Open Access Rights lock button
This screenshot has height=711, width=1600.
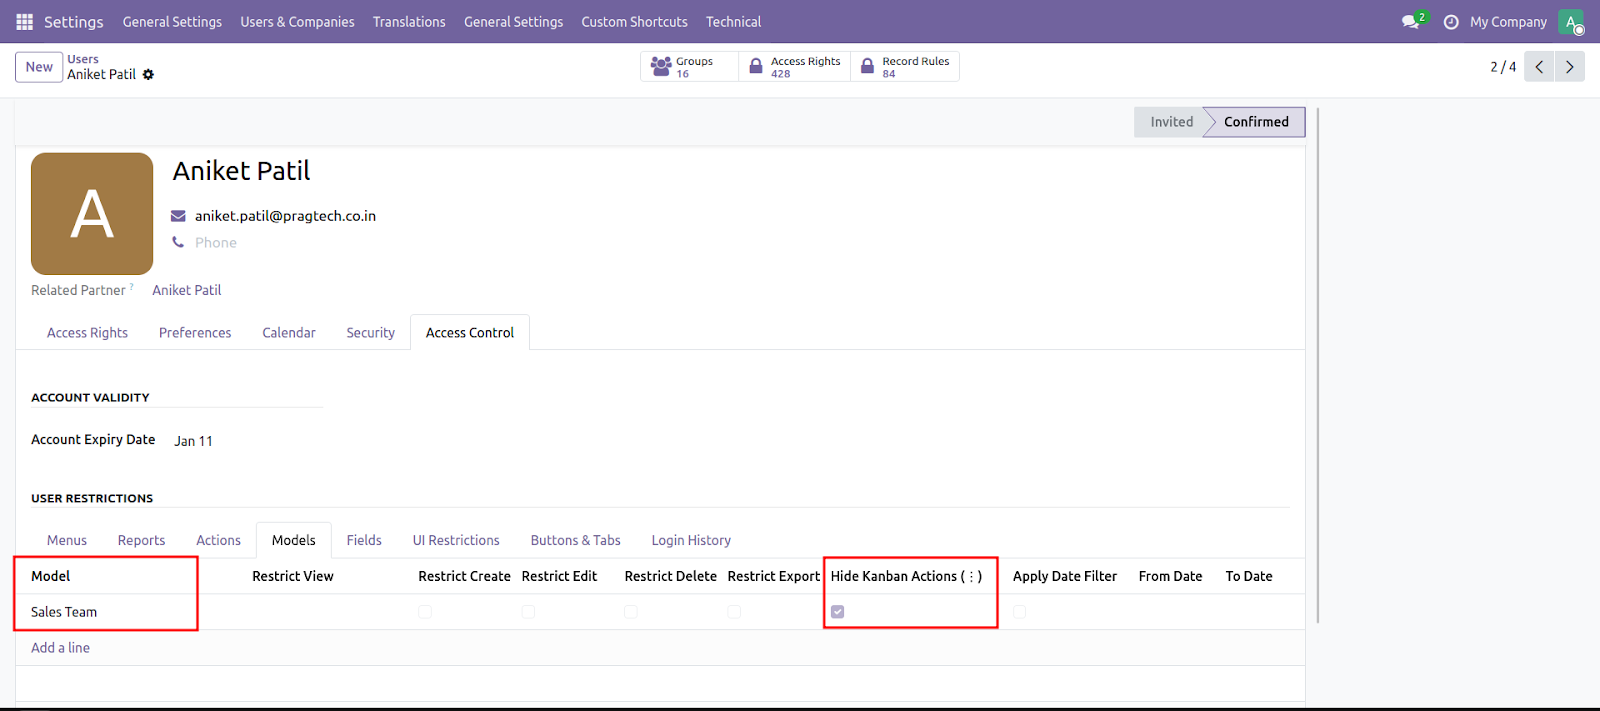pos(796,67)
